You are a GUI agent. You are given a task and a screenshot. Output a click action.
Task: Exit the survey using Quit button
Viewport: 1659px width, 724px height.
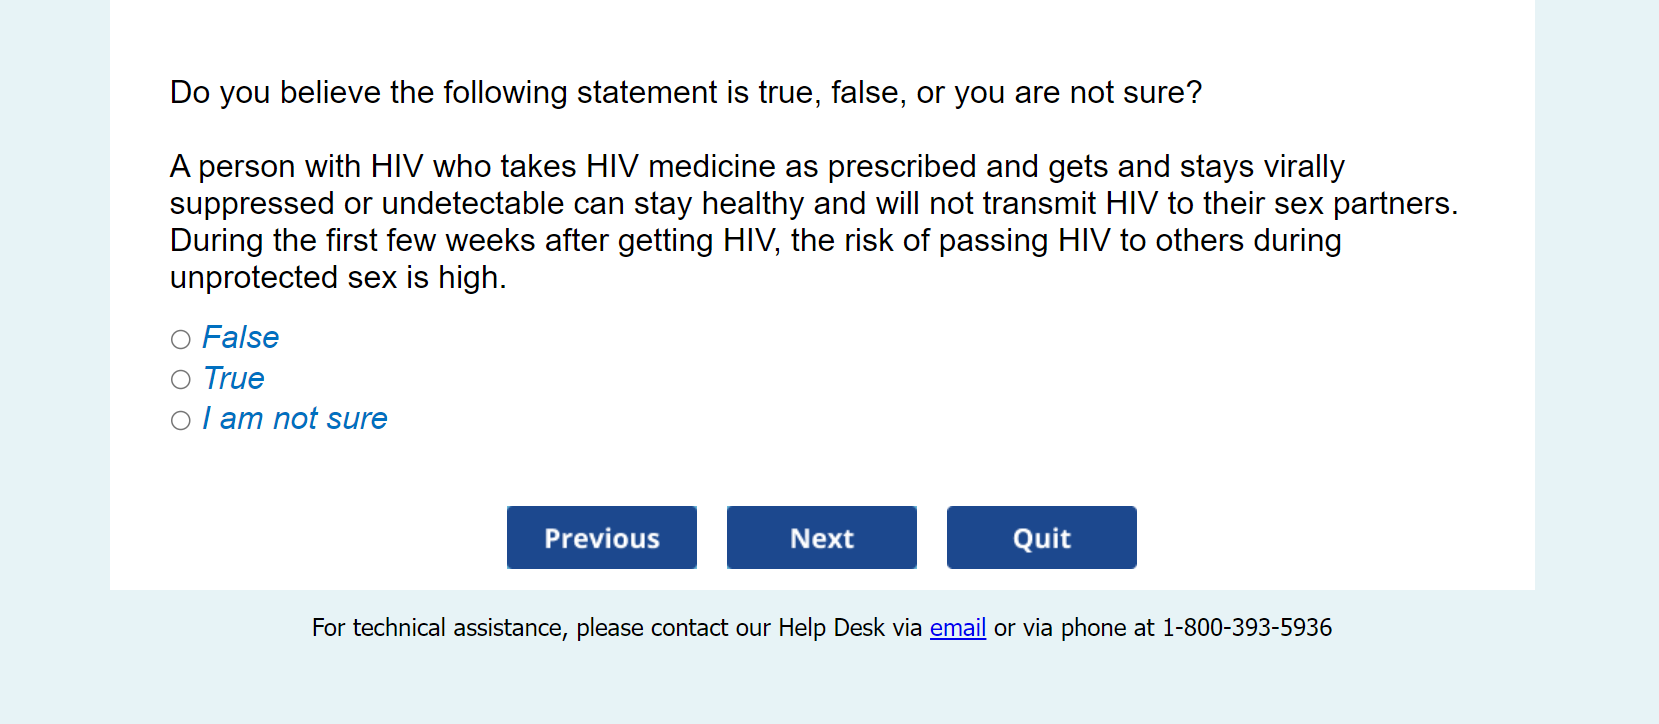pos(1041,538)
